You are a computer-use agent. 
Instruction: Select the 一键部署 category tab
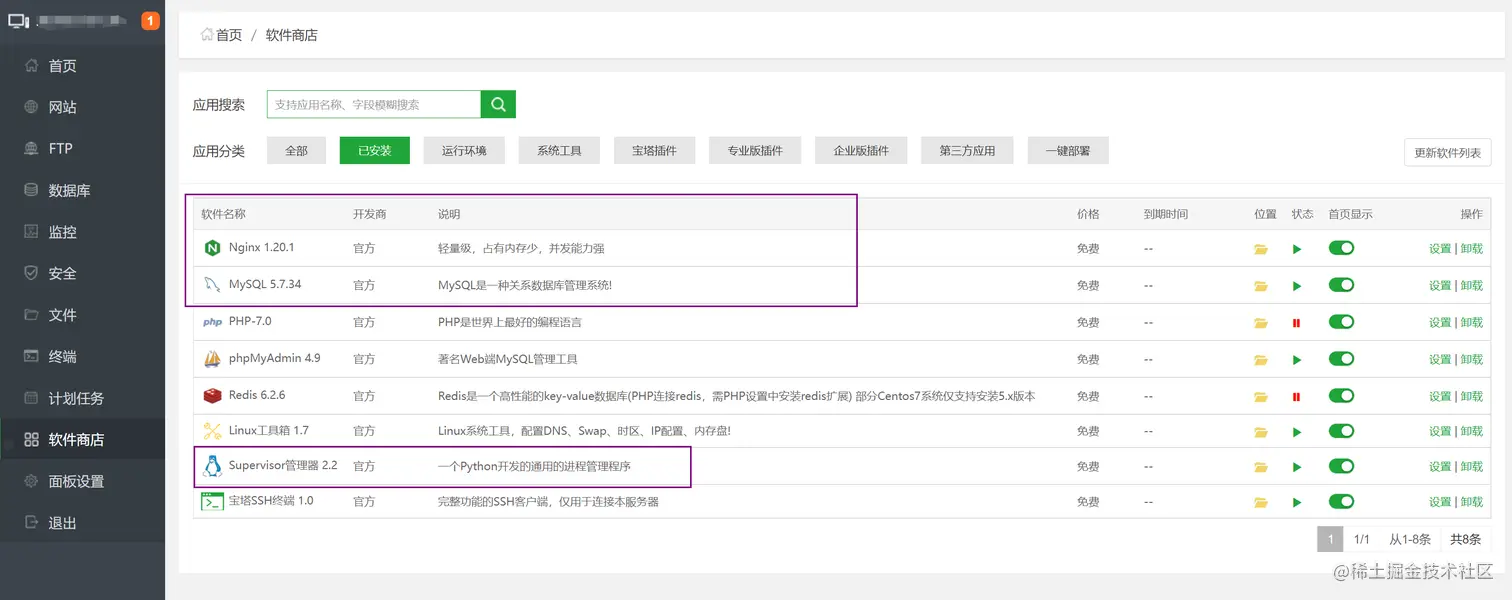(1068, 151)
